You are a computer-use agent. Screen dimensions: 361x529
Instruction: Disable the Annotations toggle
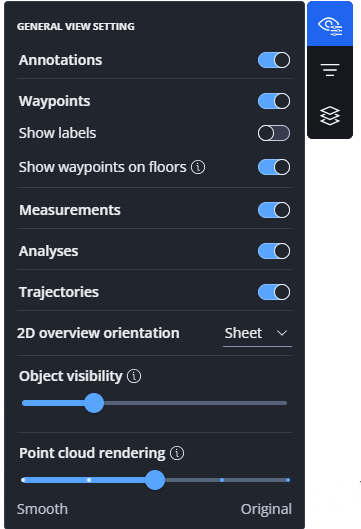click(274, 60)
